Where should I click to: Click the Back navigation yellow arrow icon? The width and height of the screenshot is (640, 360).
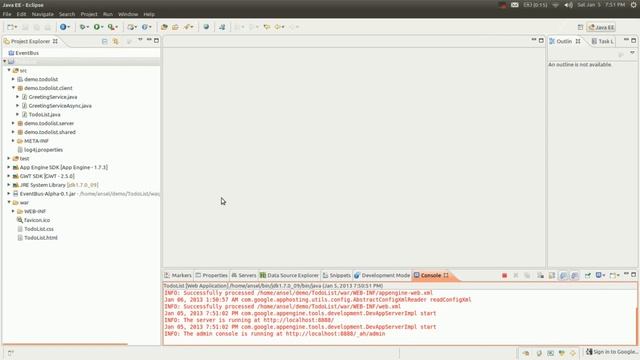(278, 27)
